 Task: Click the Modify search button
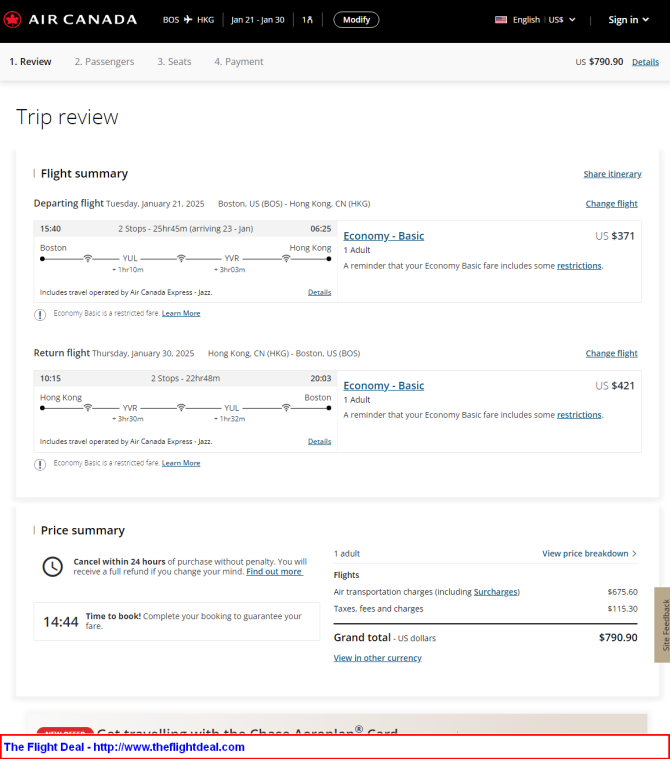click(x=356, y=20)
